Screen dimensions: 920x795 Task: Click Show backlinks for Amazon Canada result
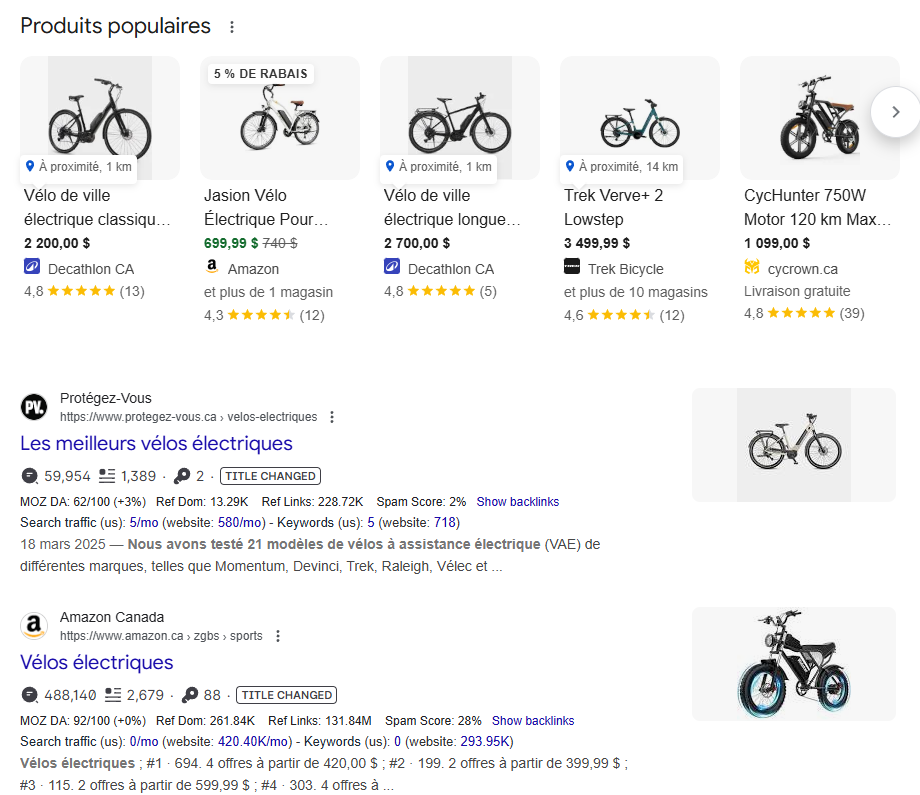[533, 721]
